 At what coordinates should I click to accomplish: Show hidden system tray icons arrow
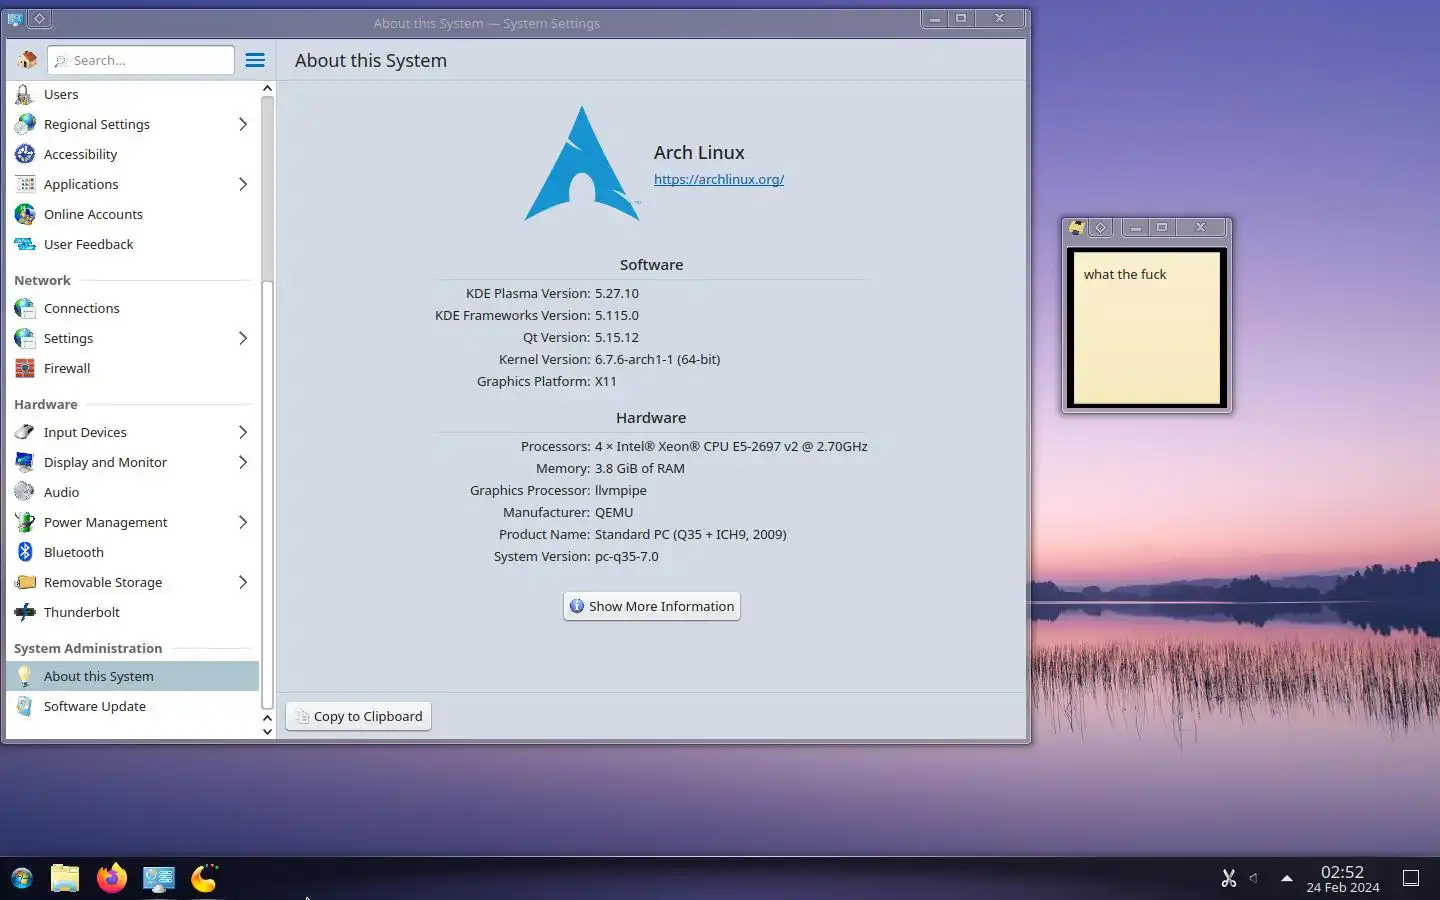pos(1286,878)
